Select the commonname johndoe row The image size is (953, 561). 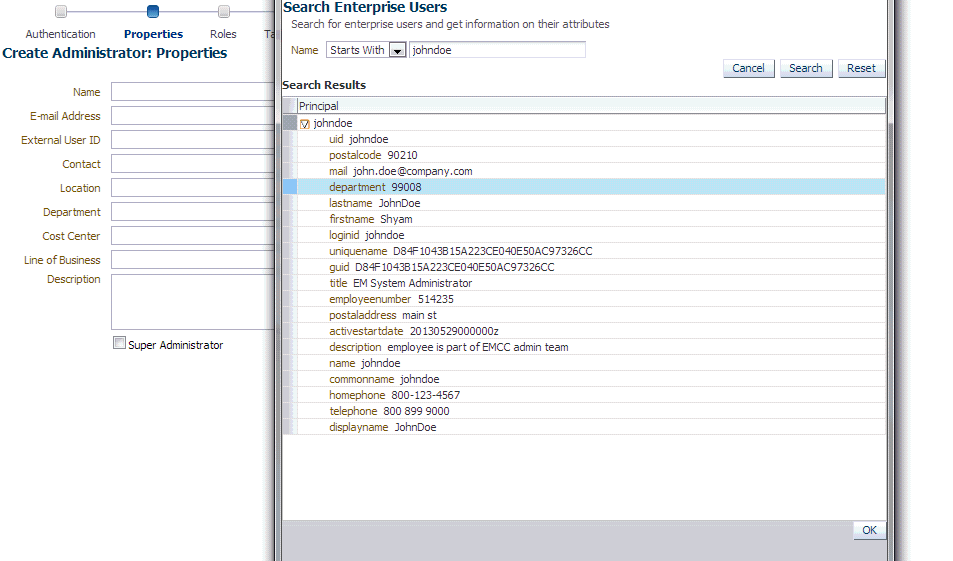click(591, 379)
